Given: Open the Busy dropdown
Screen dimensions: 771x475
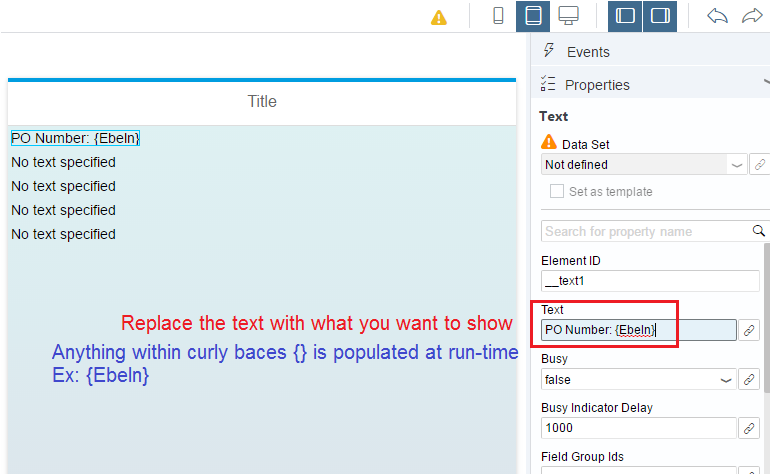Looking at the screenshot, I should (638, 379).
